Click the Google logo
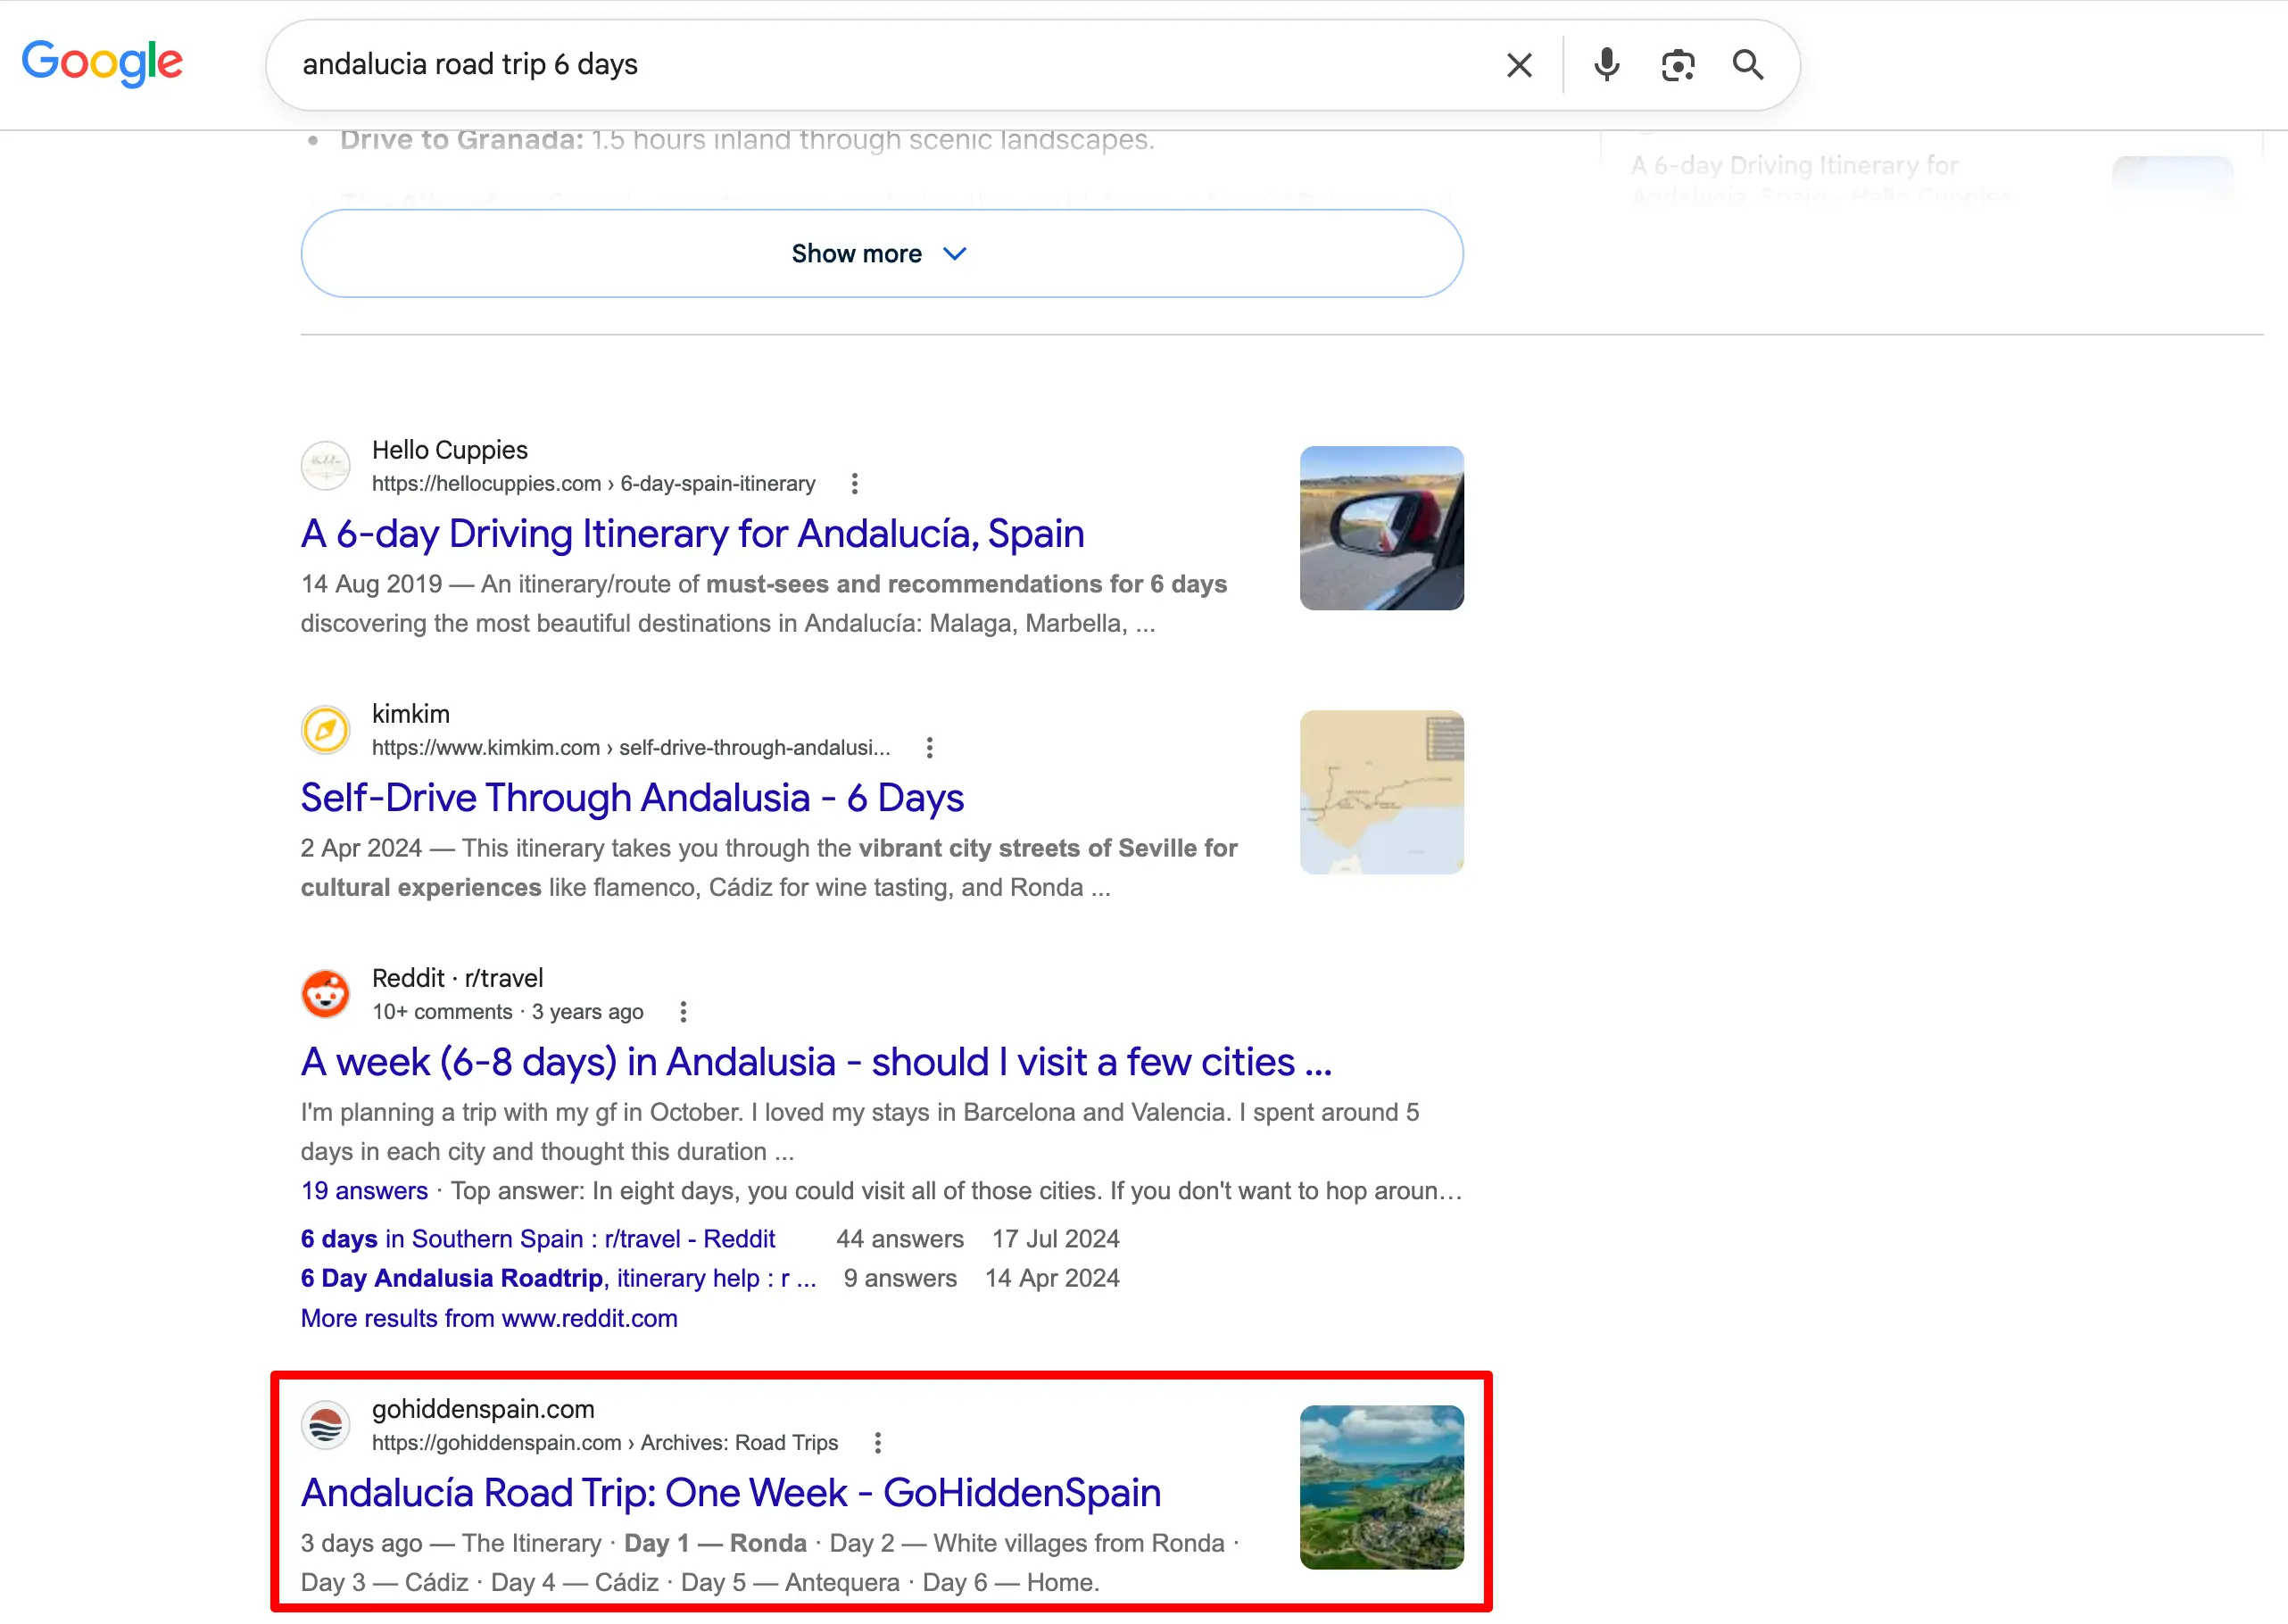Viewport: 2288px width, 1624px height. pos(102,63)
